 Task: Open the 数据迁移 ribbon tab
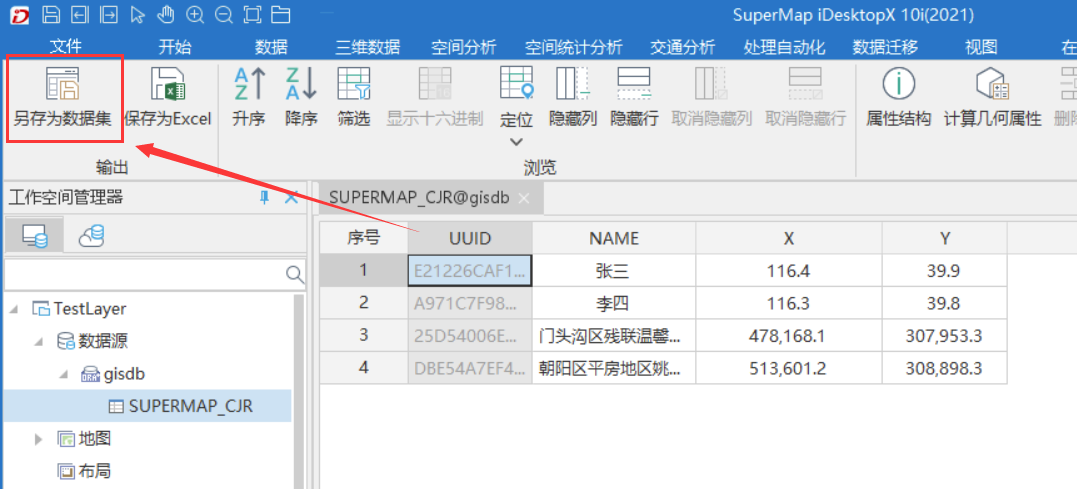point(885,47)
